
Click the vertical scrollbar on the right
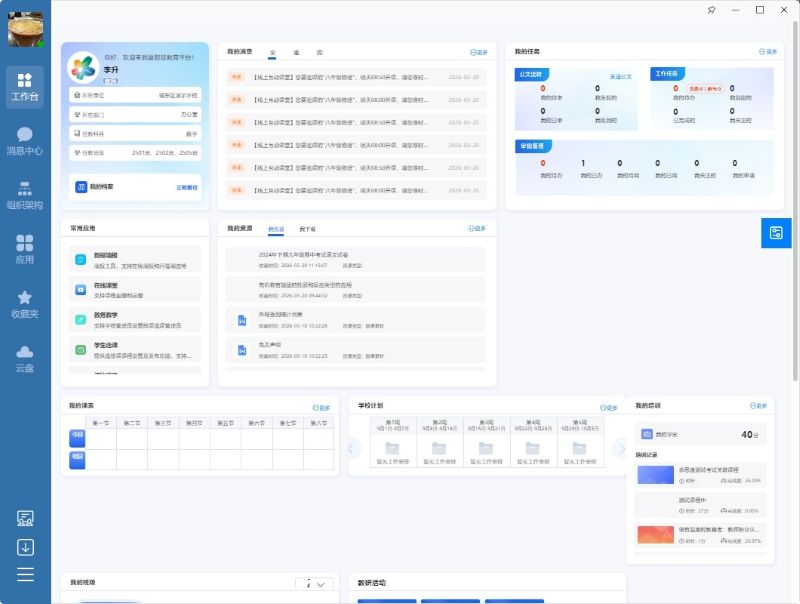[795, 200]
